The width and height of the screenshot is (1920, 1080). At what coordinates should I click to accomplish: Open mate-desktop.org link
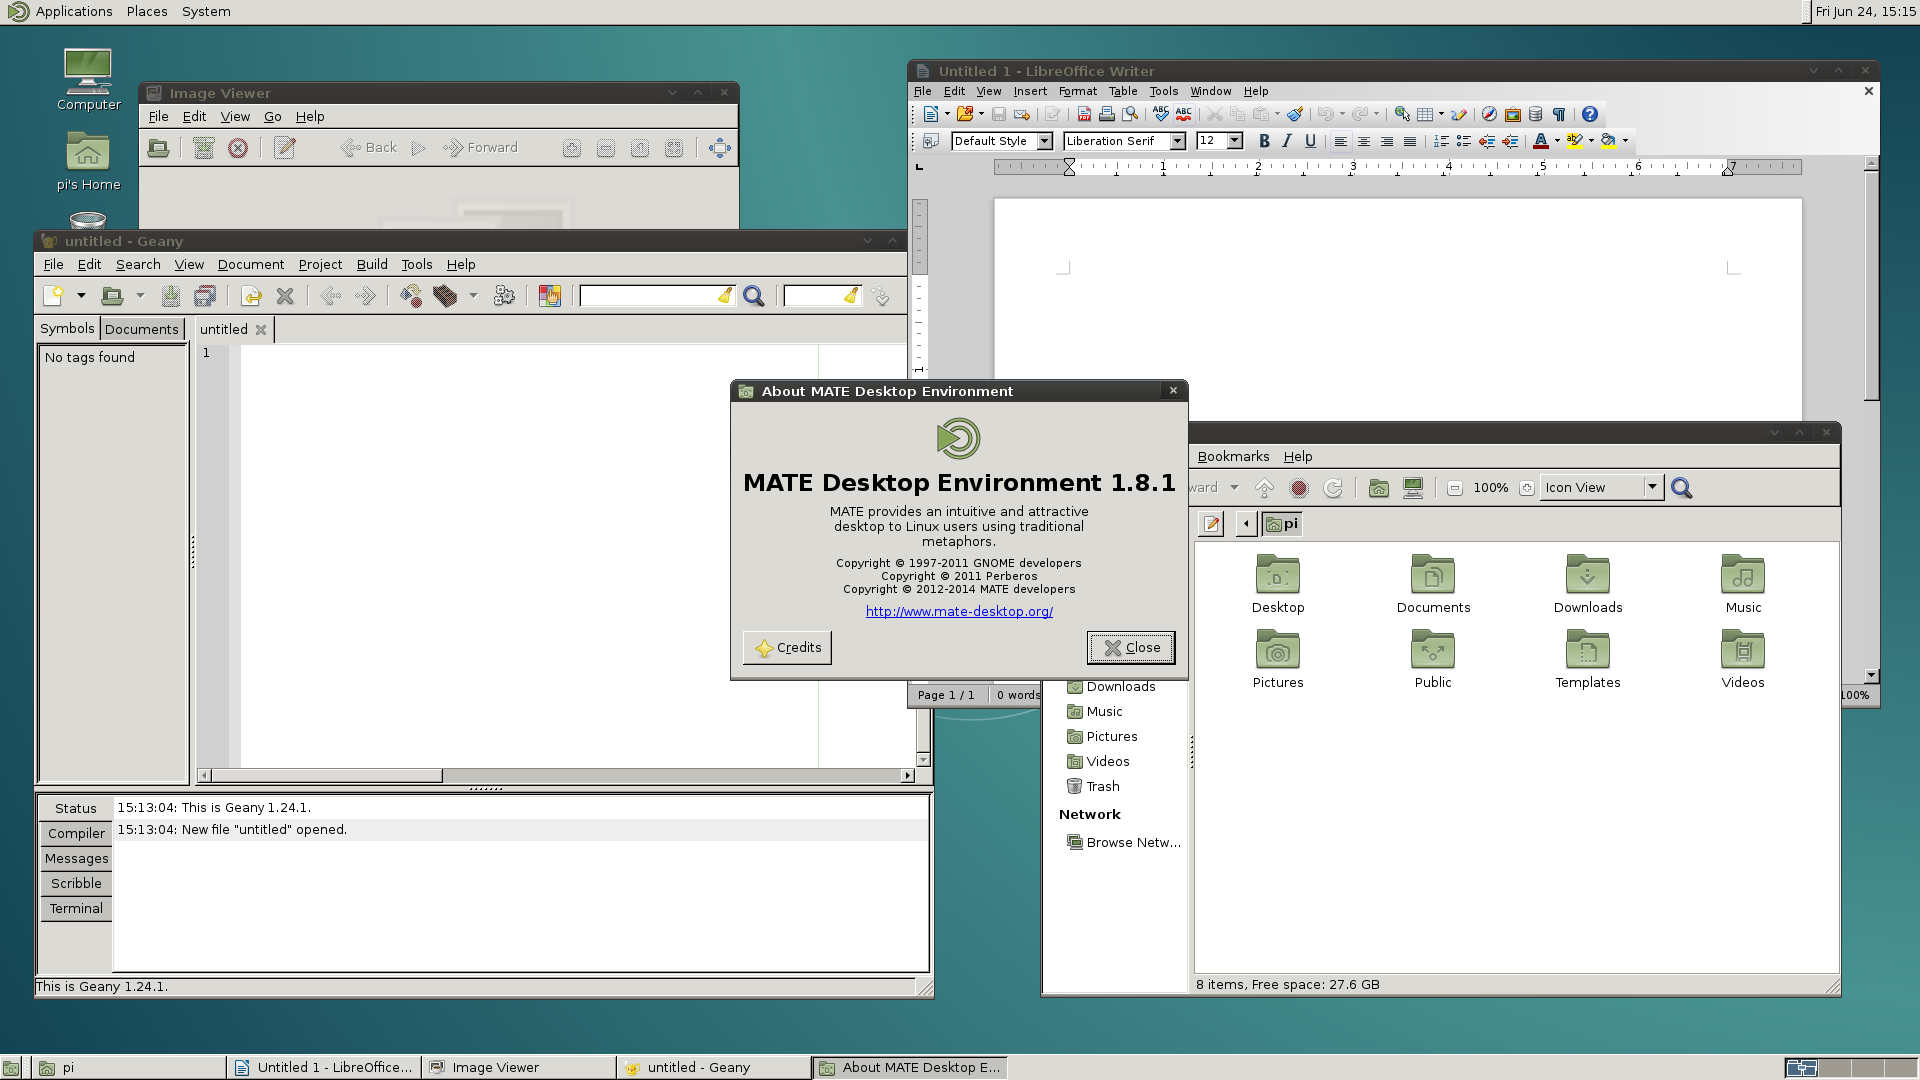[x=959, y=612]
